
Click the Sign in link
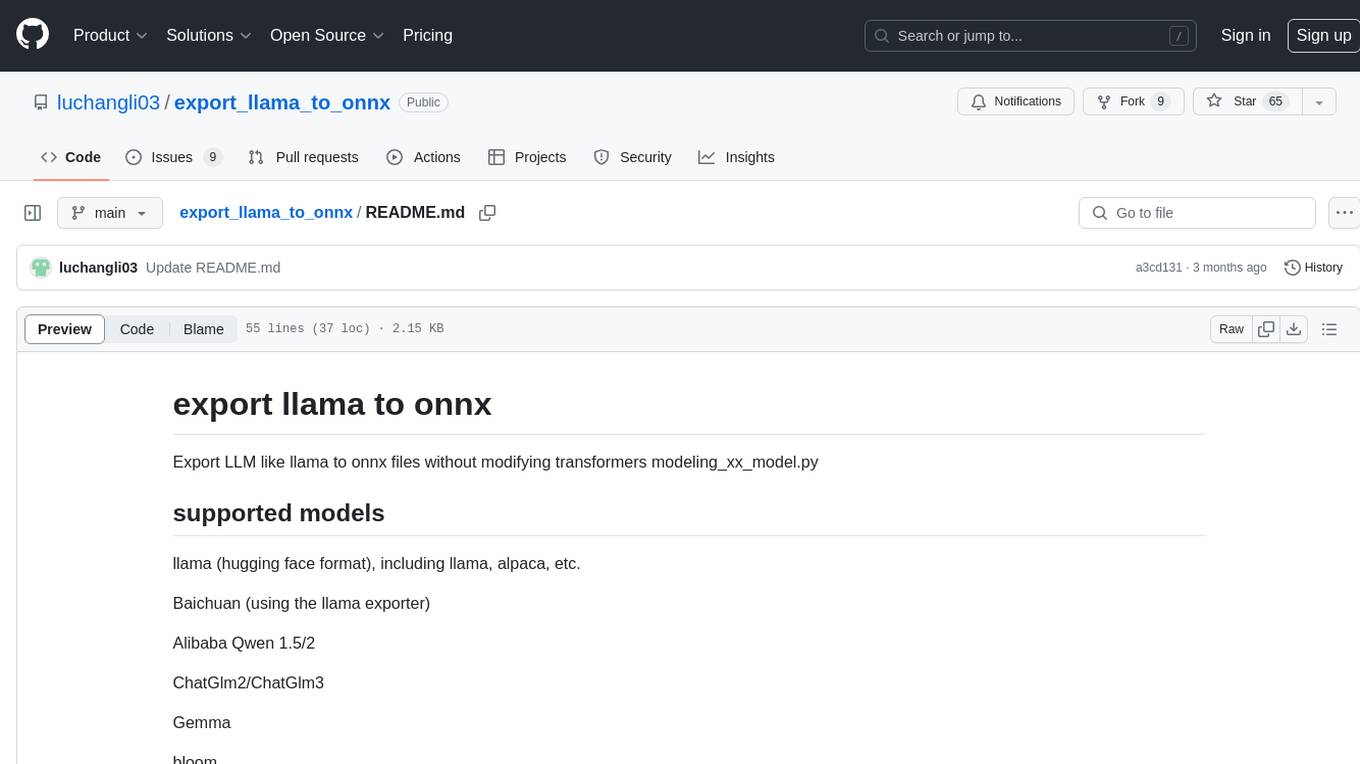click(x=1245, y=35)
